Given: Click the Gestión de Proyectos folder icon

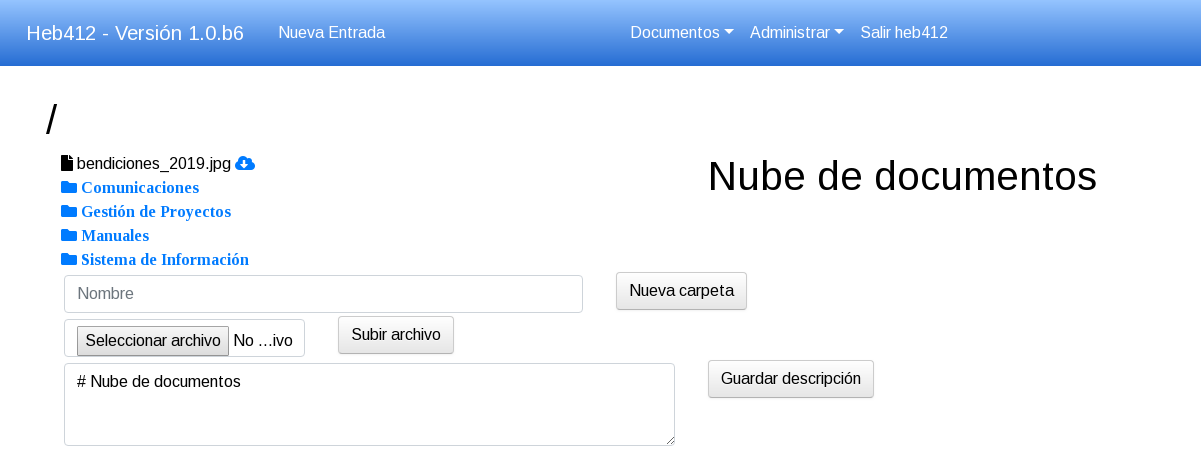Looking at the screenshot, I should pos(69,211).
